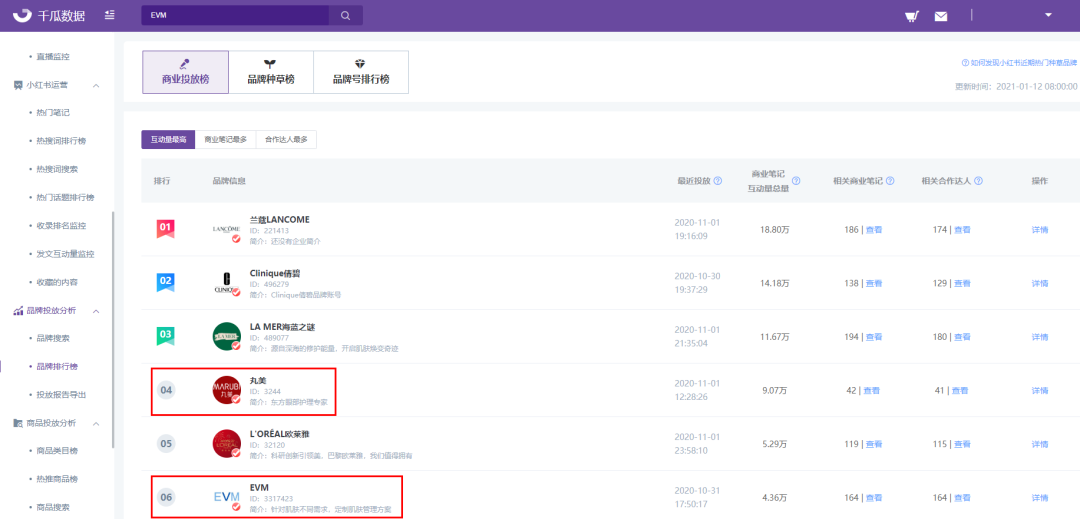Viewport: 1080px width, 519px height.
Task: Open 详情 for Clinique倩碧
Action: tap(1039, 284)
